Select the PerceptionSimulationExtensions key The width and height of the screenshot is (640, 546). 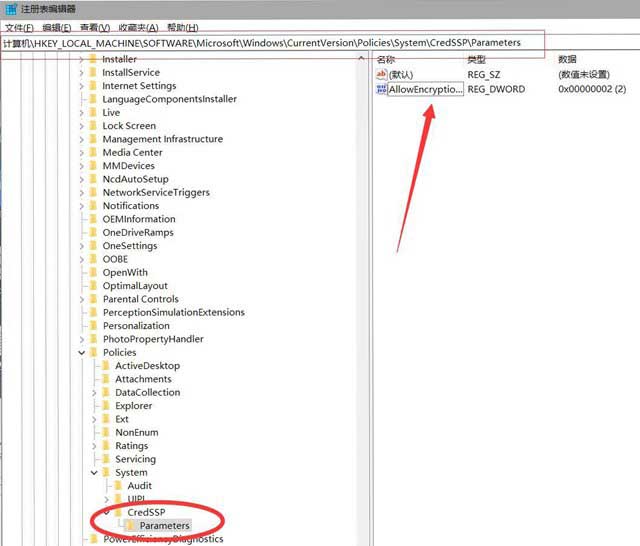(x=174, y=313)
